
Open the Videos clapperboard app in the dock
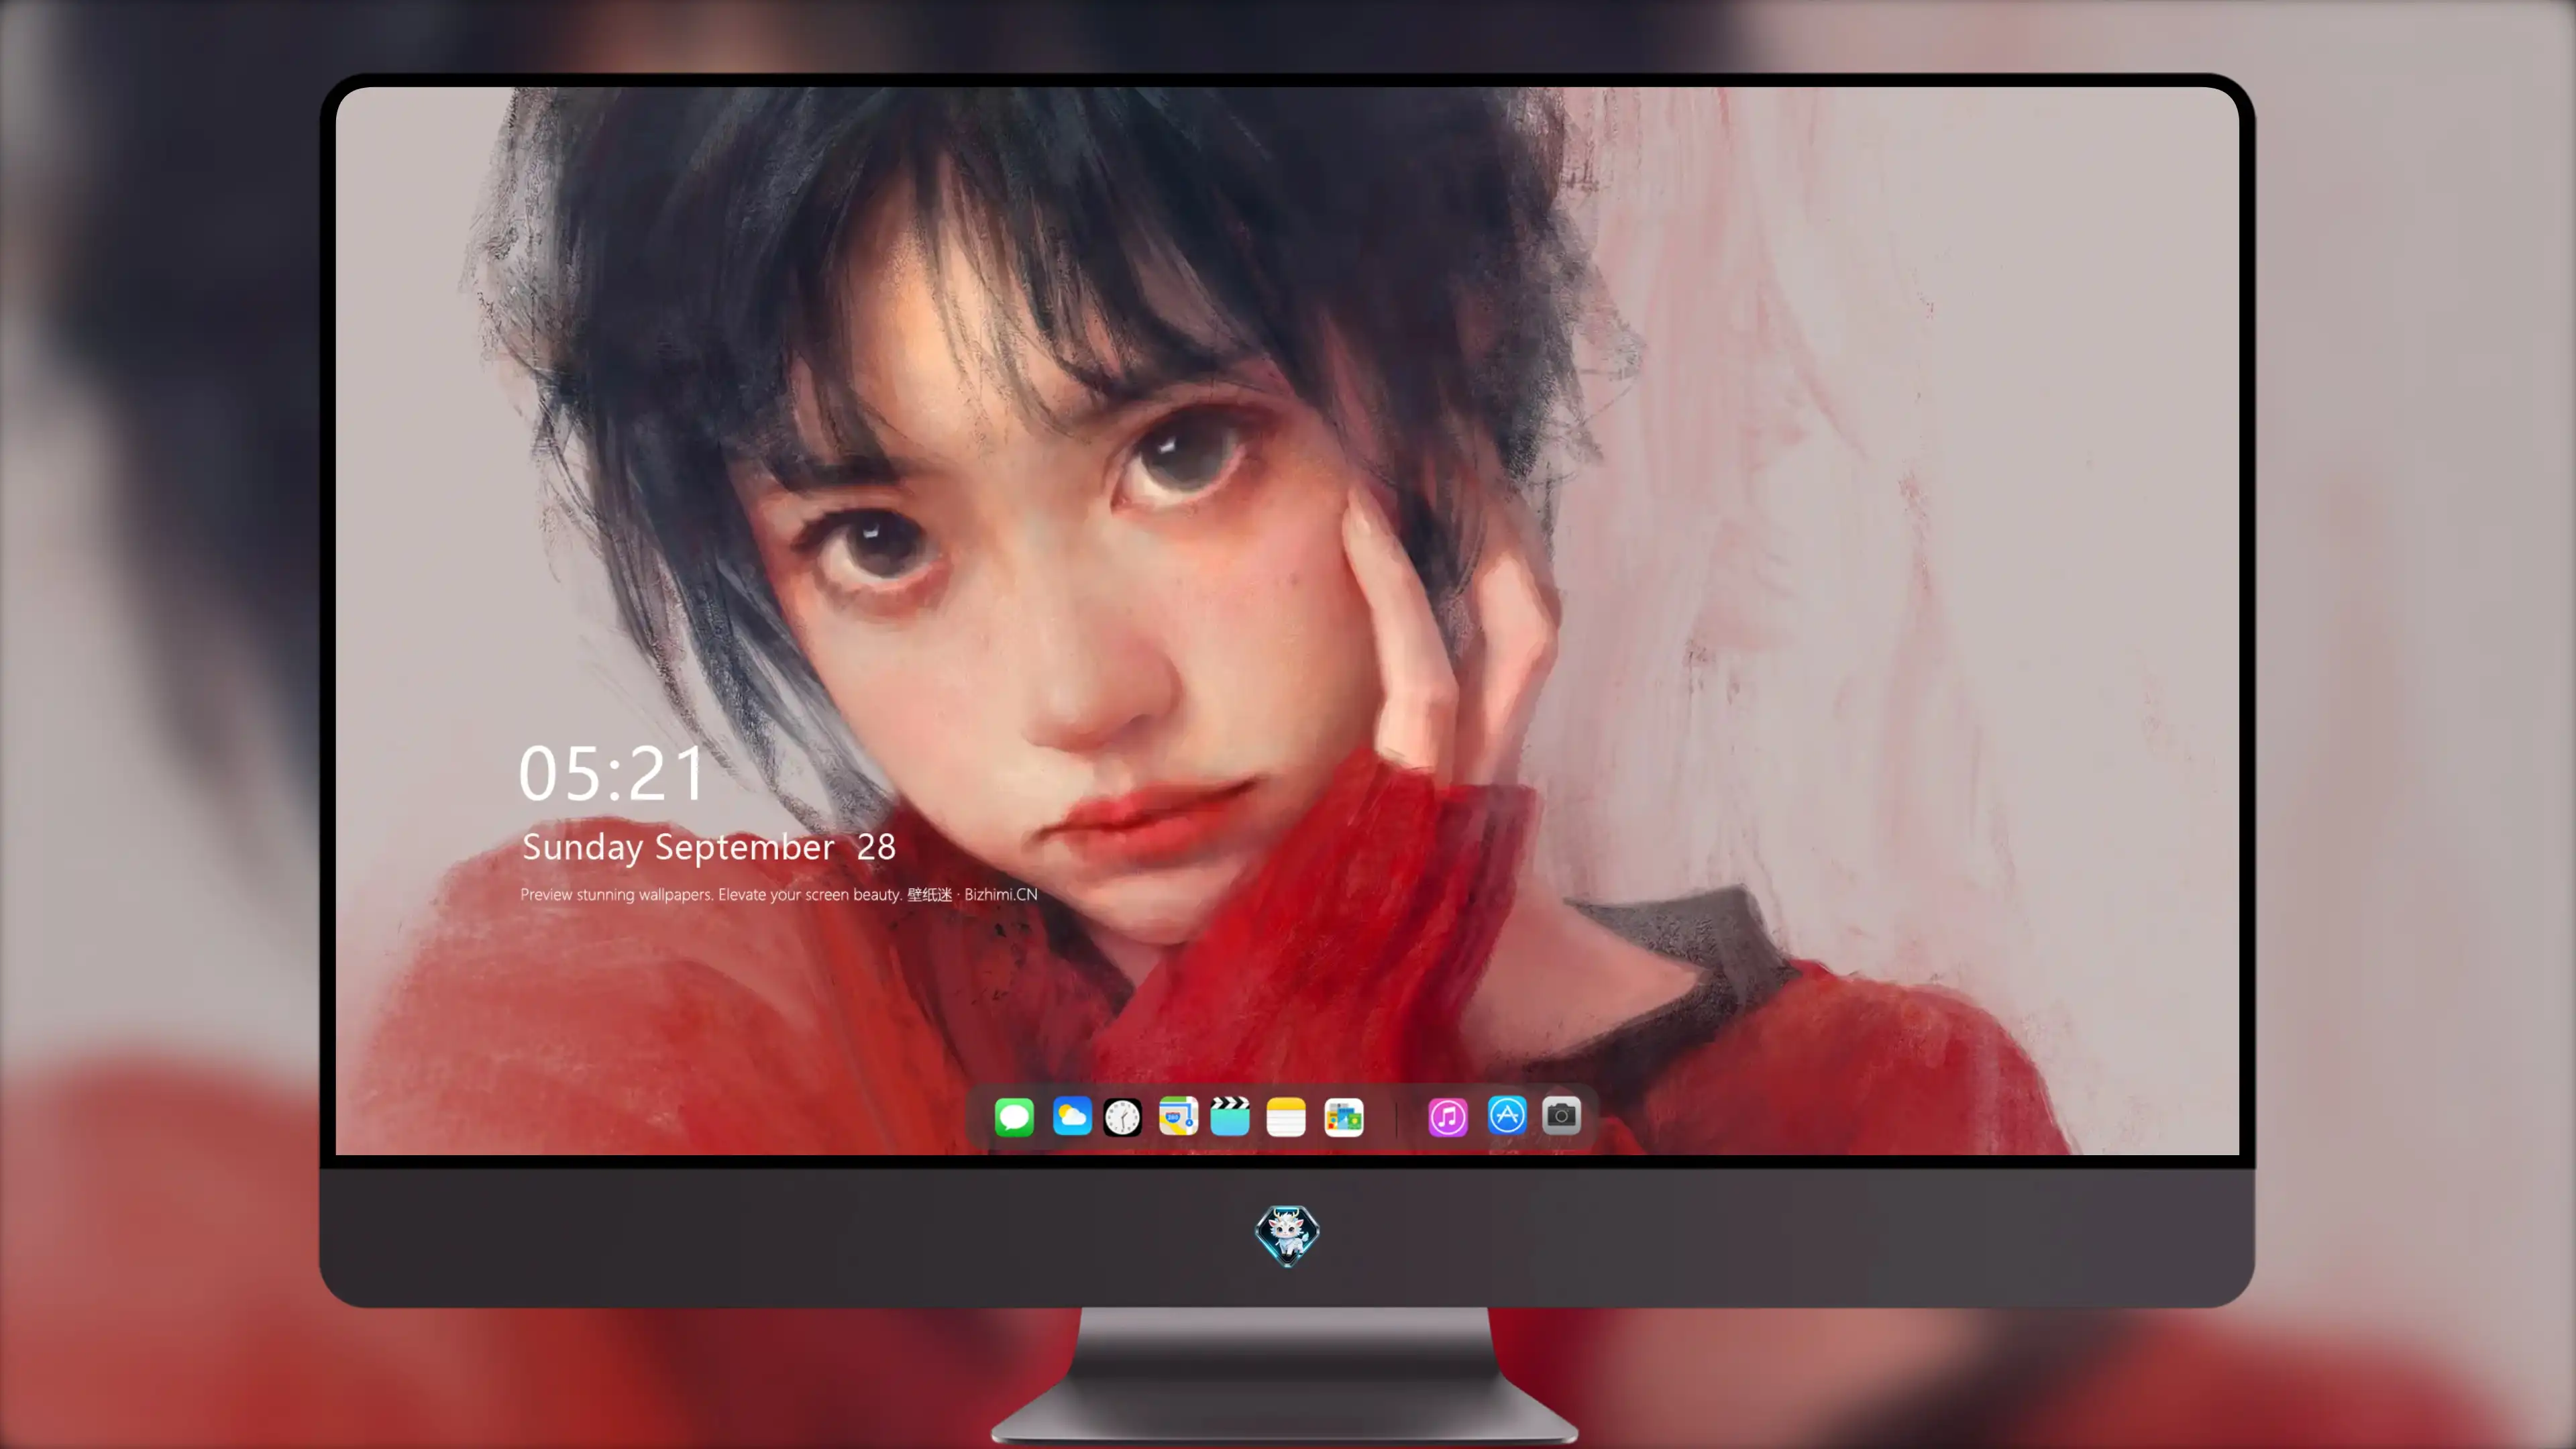point(1230,1116)
